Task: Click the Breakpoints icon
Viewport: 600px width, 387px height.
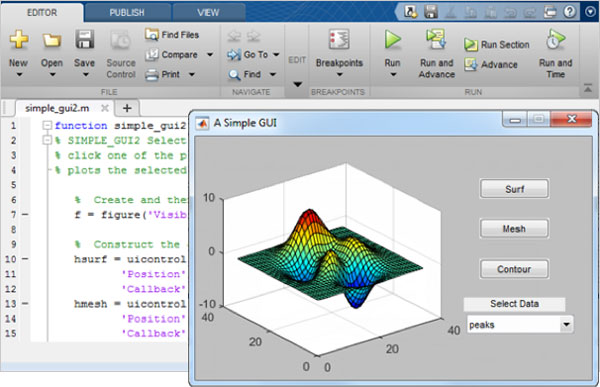Action: tap(339, 39)
